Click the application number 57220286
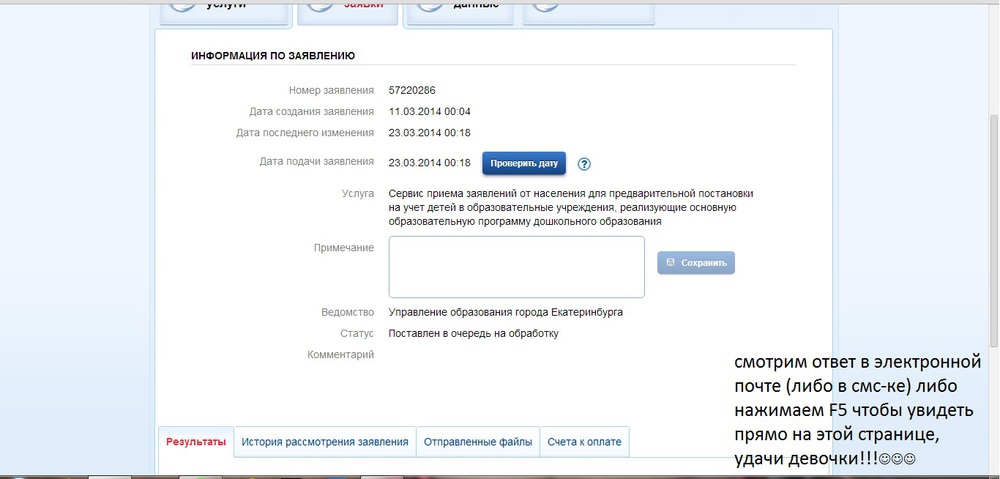Image resolution: width=1000 pixels, height=479 pixels. 412,90
